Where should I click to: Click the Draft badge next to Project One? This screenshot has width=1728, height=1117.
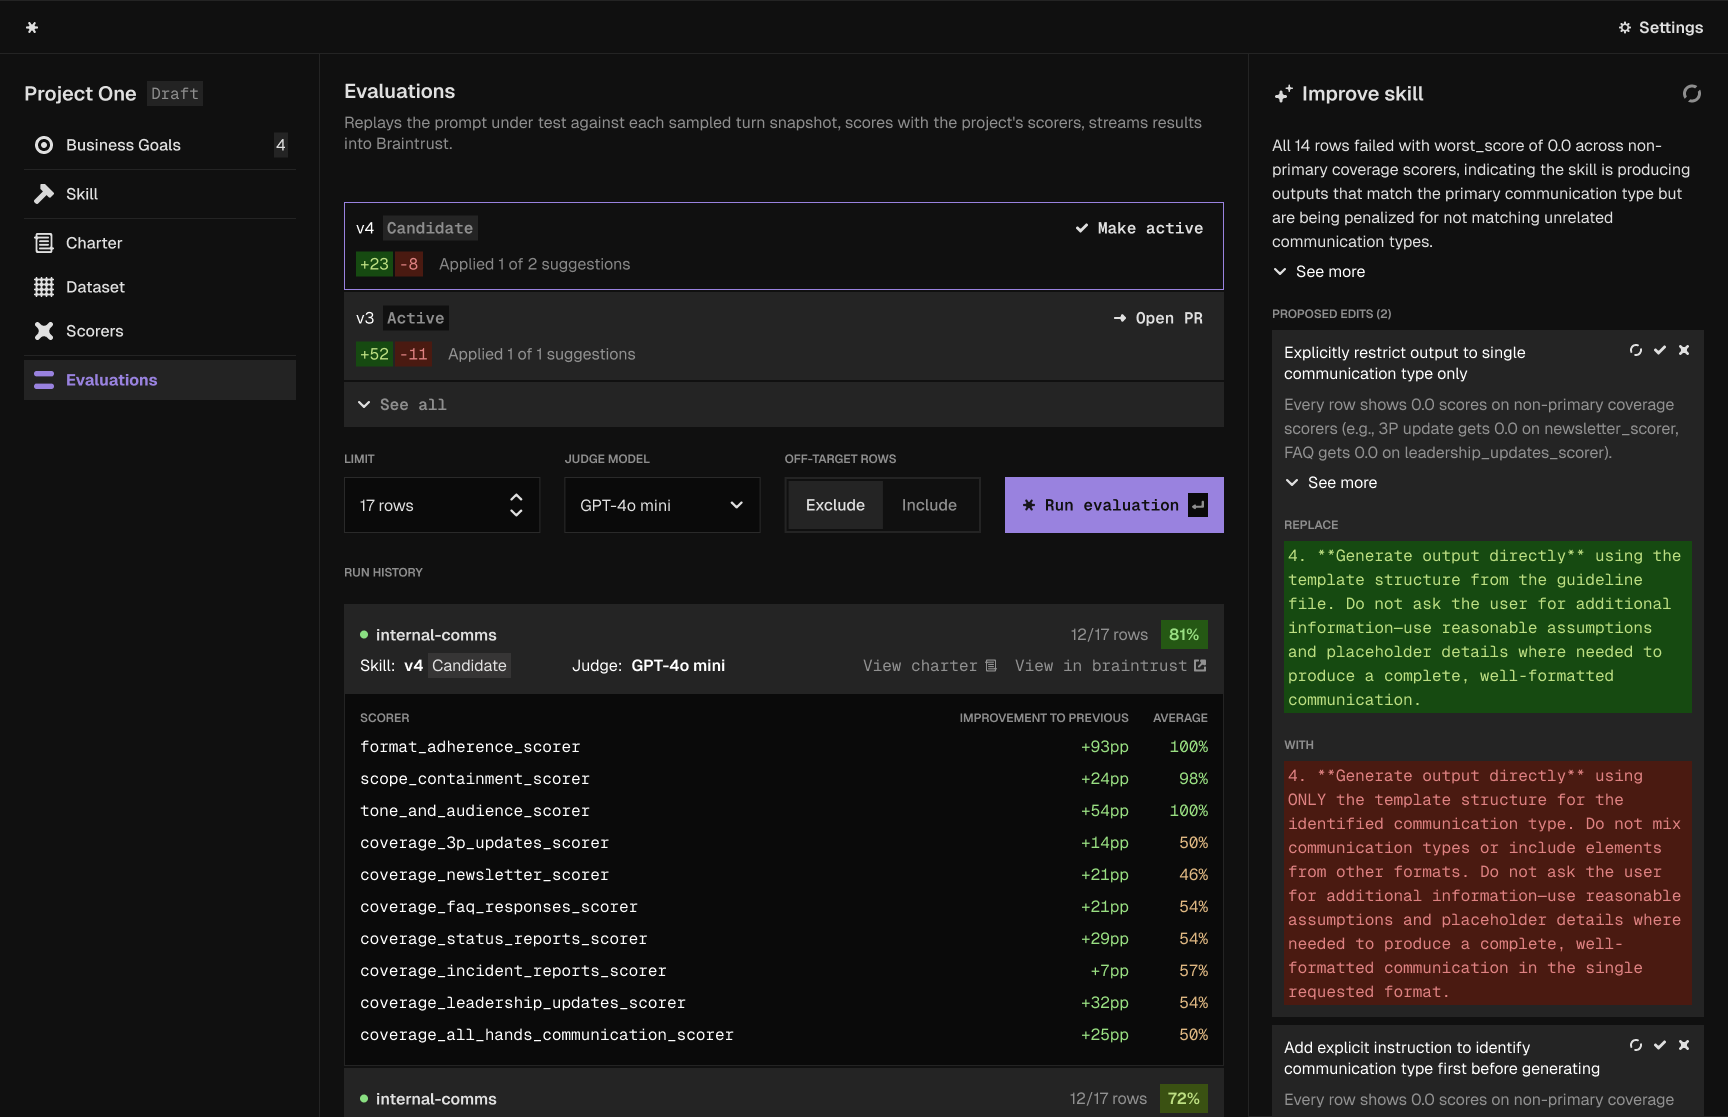pyautogui.click(x=175, y=94)
